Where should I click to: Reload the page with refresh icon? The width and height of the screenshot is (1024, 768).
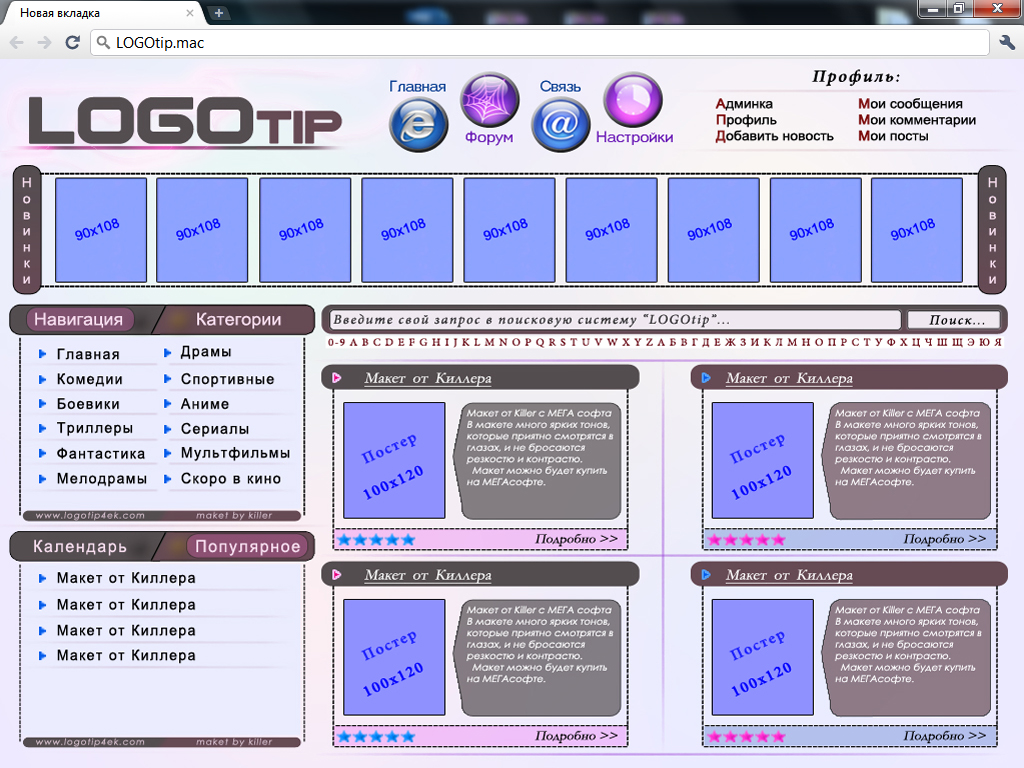click(x=72, y=42)
